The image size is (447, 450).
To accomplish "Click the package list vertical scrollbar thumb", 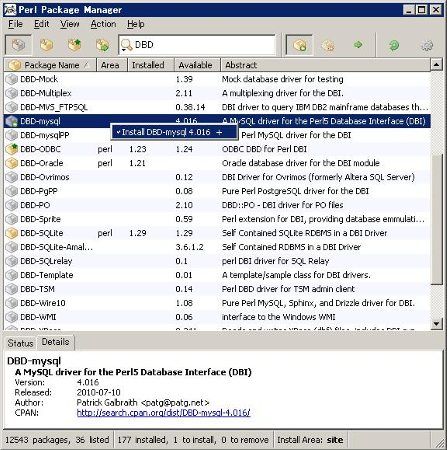I will coord(436,220).
